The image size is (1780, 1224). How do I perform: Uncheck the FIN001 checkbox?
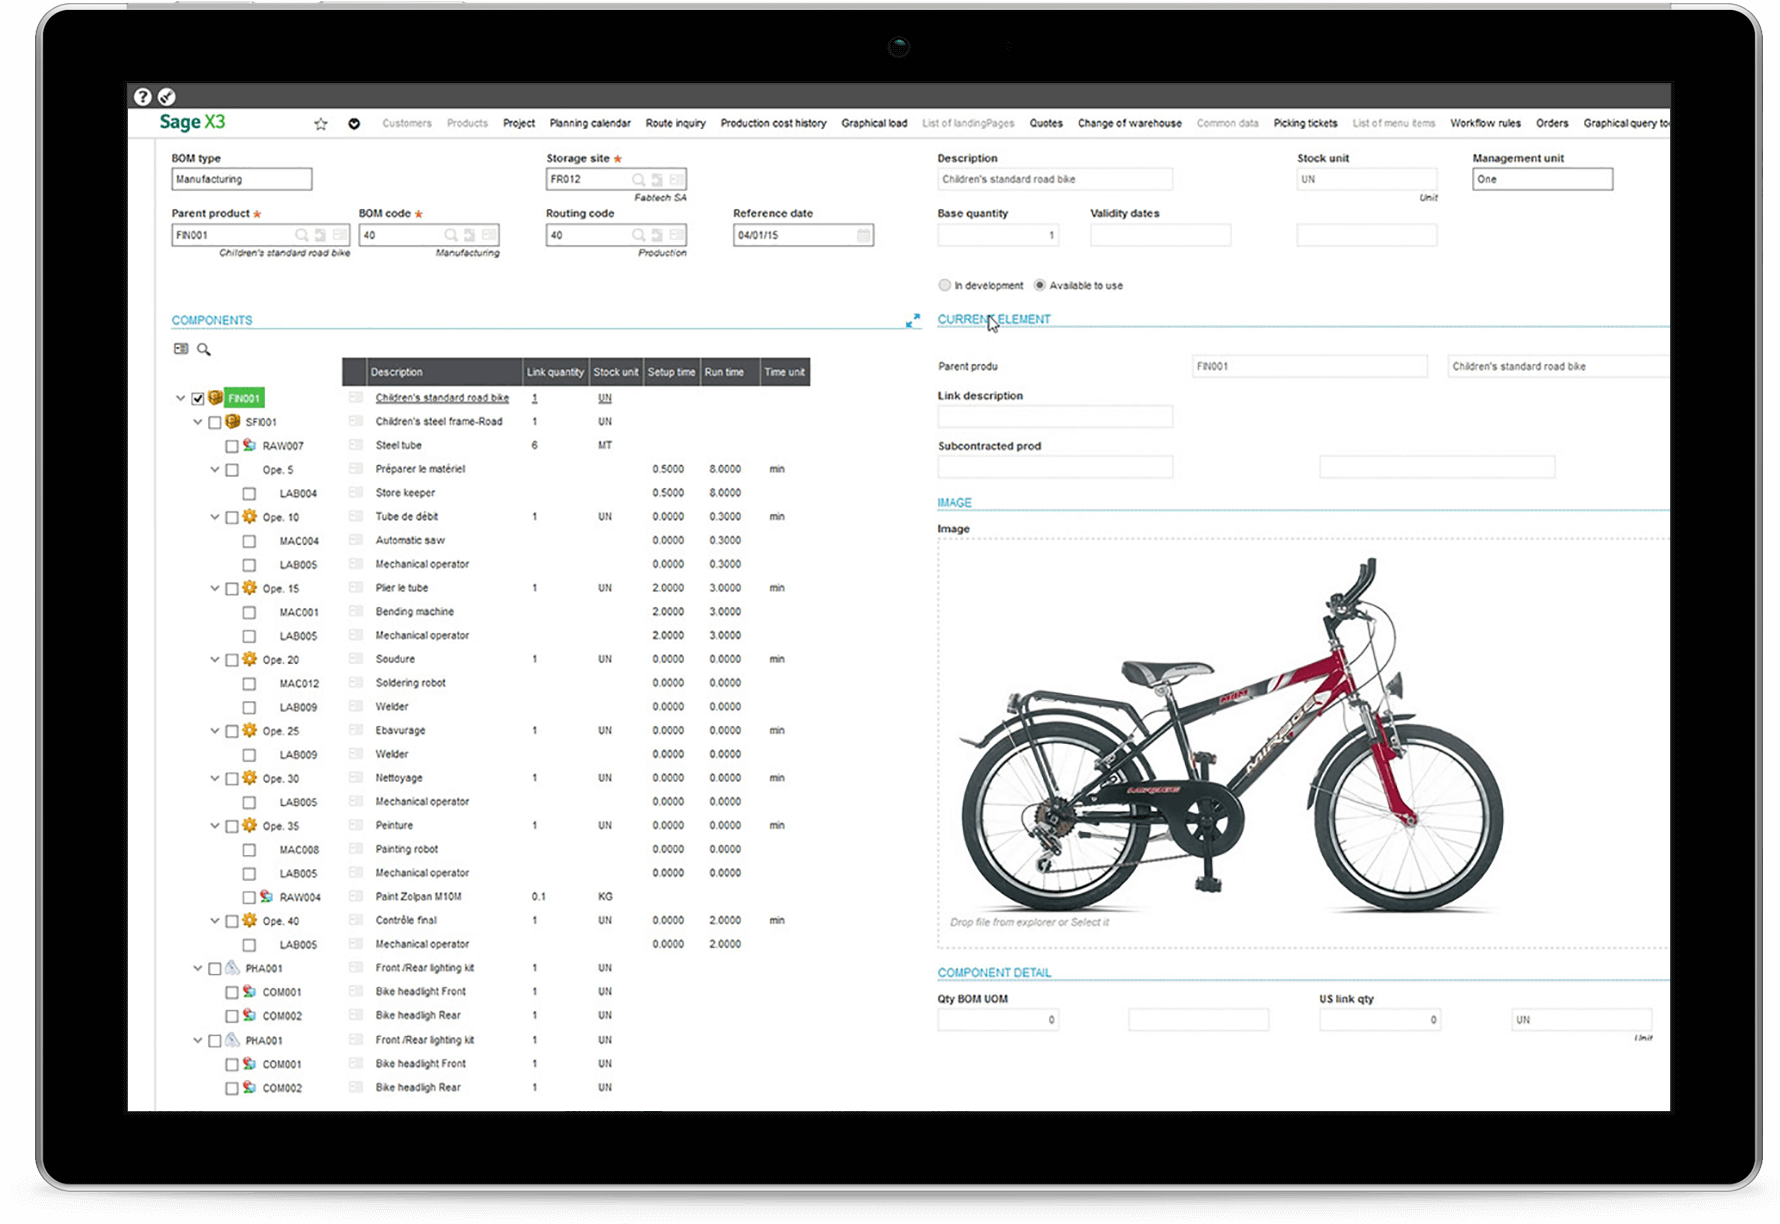point(198,398)
